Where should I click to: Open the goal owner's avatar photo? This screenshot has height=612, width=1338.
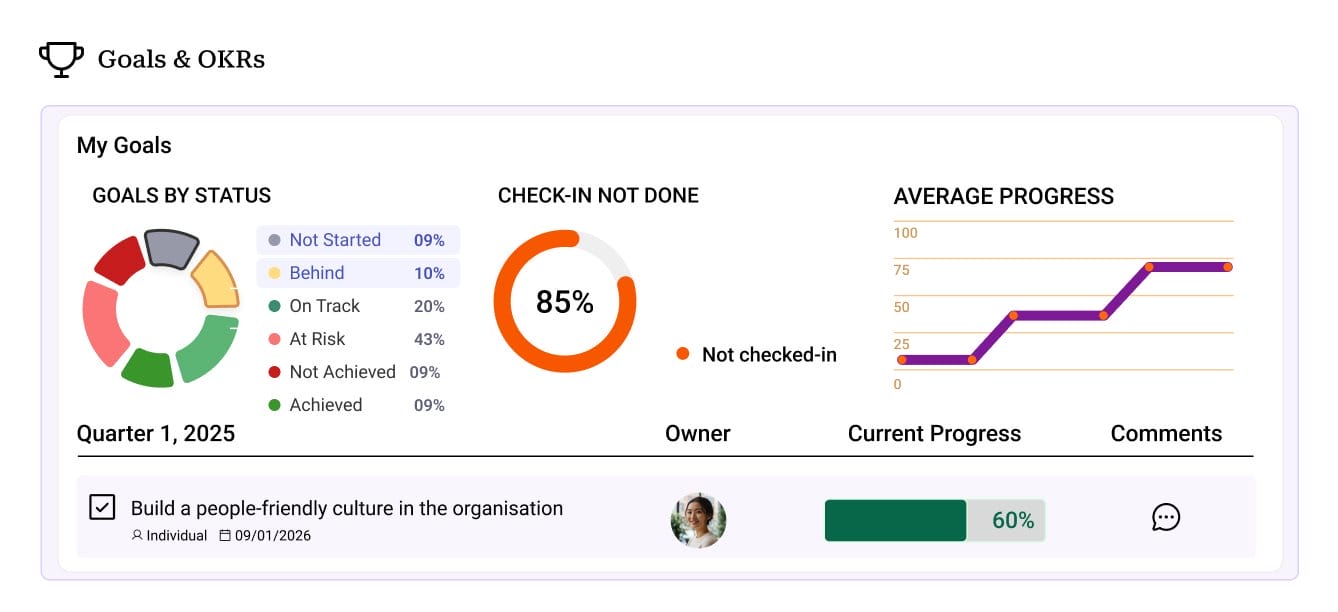(698, 520)
